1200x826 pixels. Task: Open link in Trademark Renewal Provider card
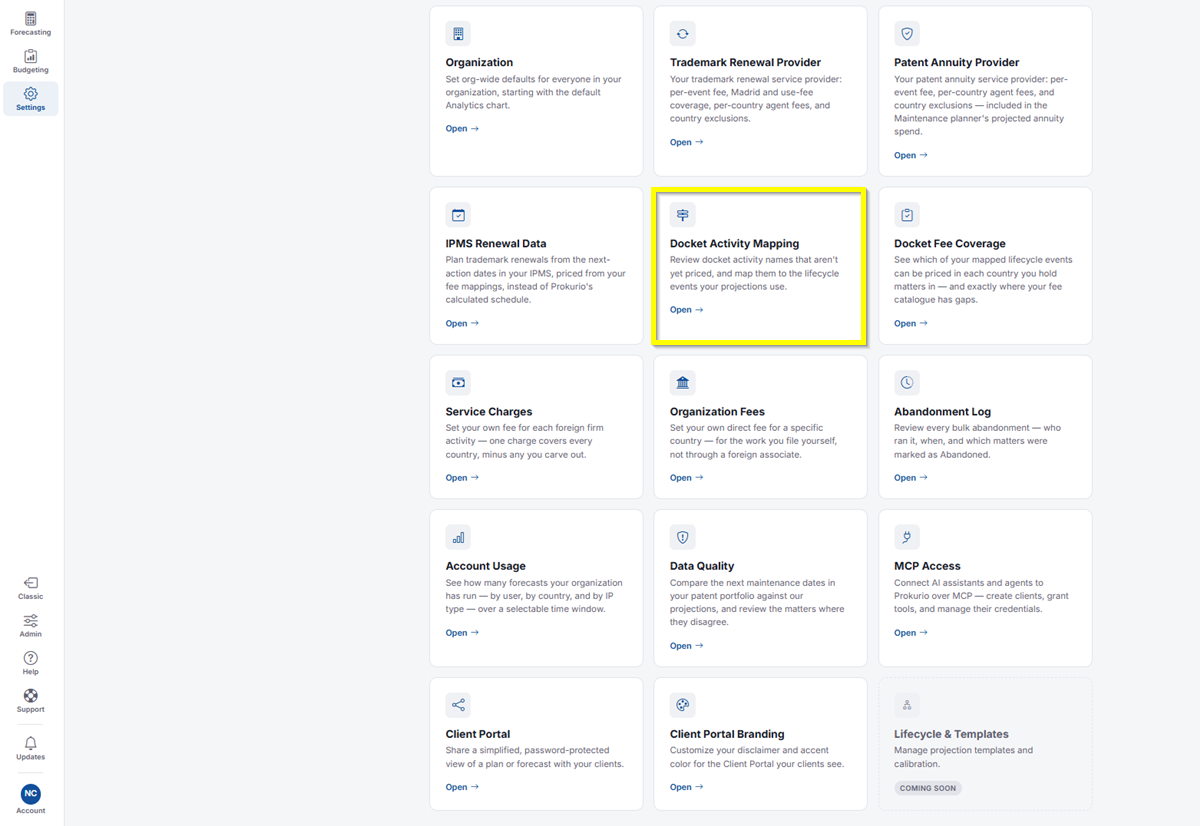pos(686,142)
